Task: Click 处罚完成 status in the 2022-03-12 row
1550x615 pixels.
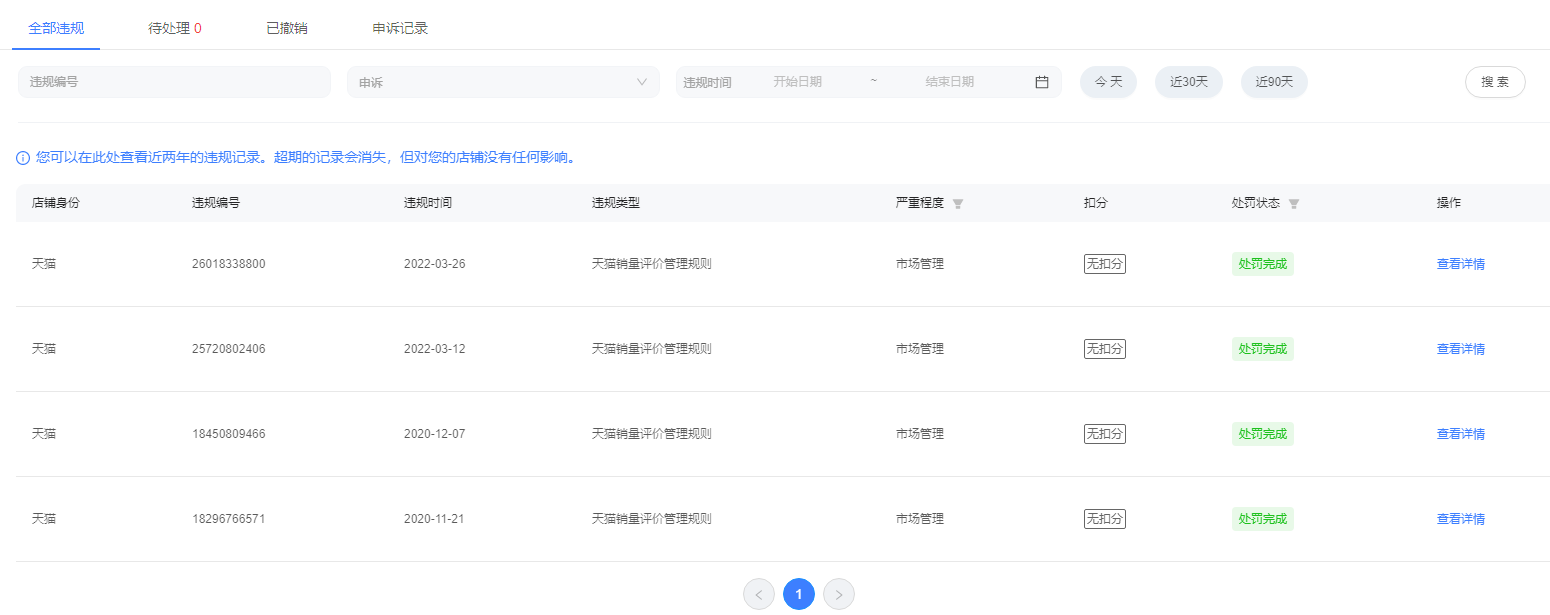Action: tap(1263, 349)
